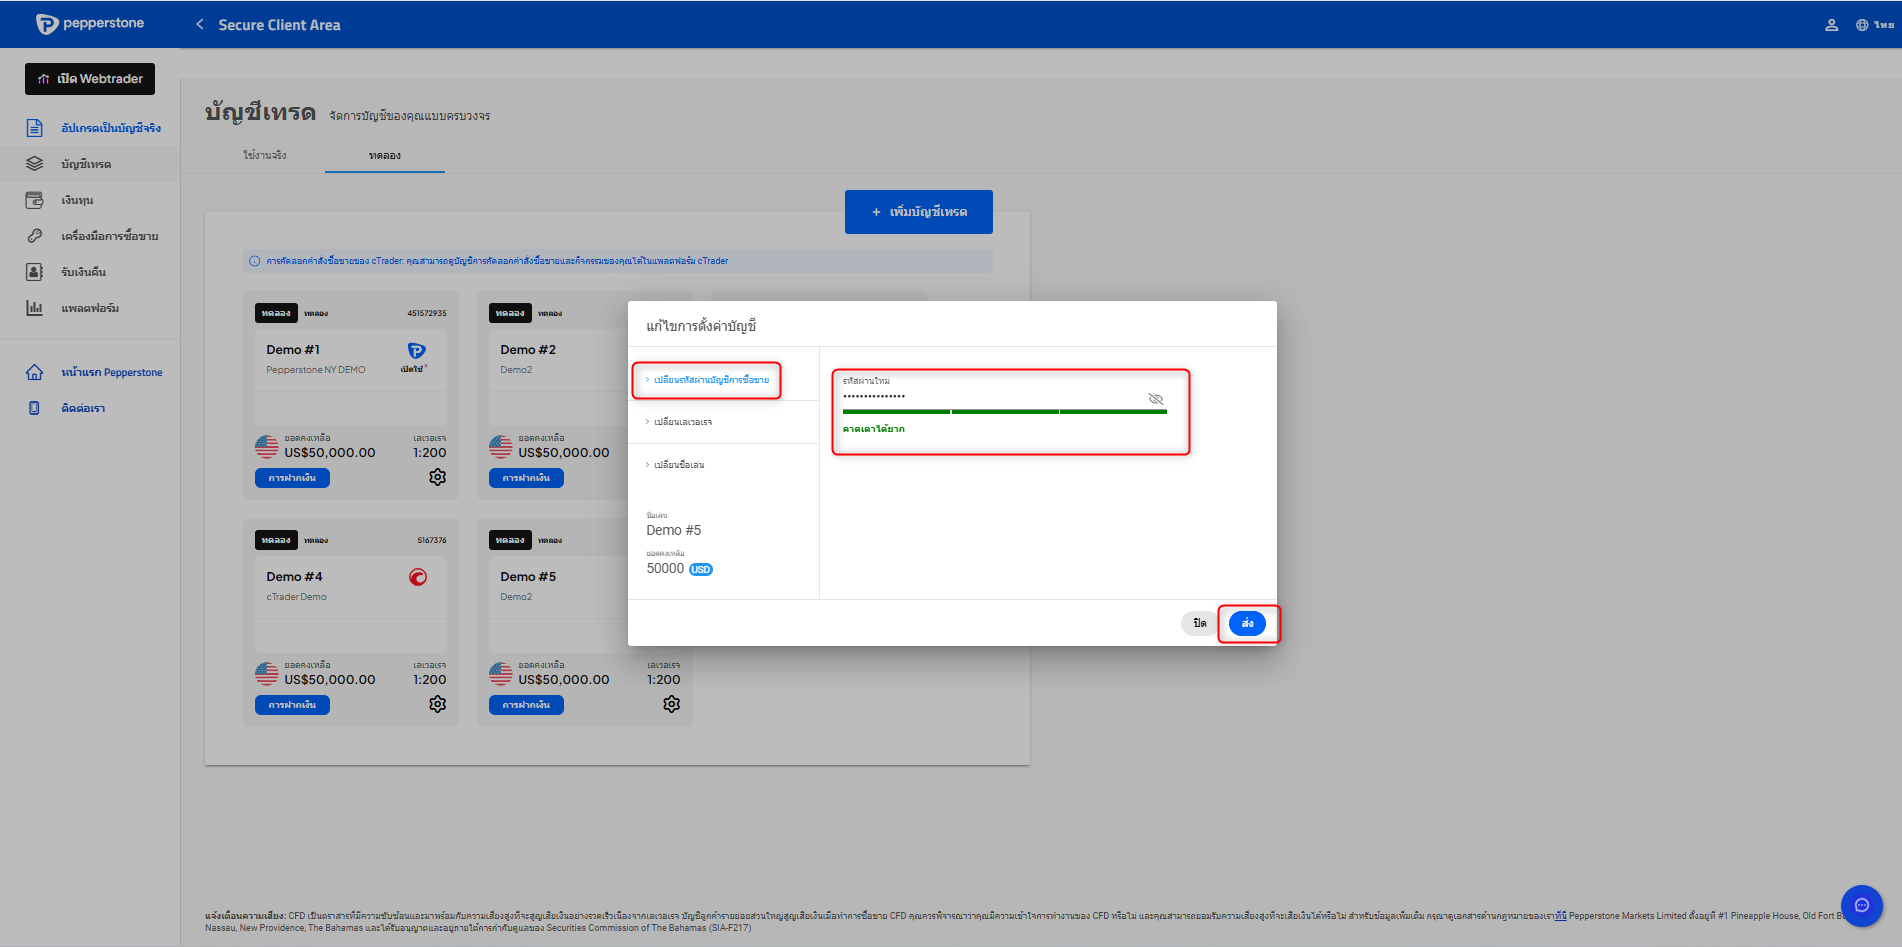Toggle password visibility eye icon
The width and height of the screenshot is (1902, 947).
[1155, 399]
